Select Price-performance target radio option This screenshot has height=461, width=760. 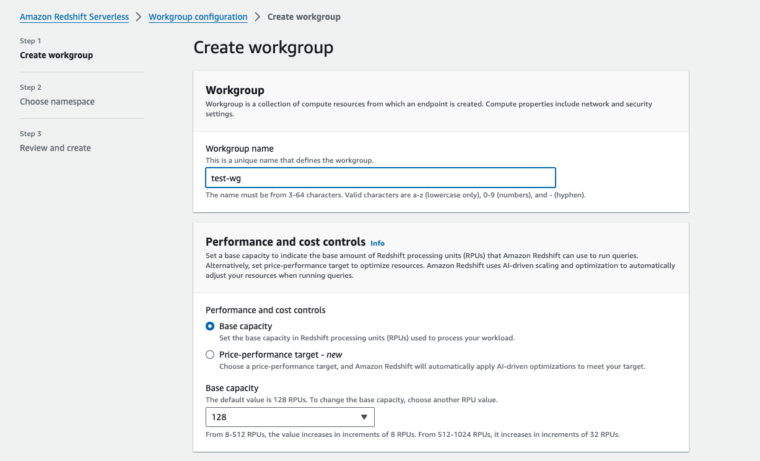(210, 355)
